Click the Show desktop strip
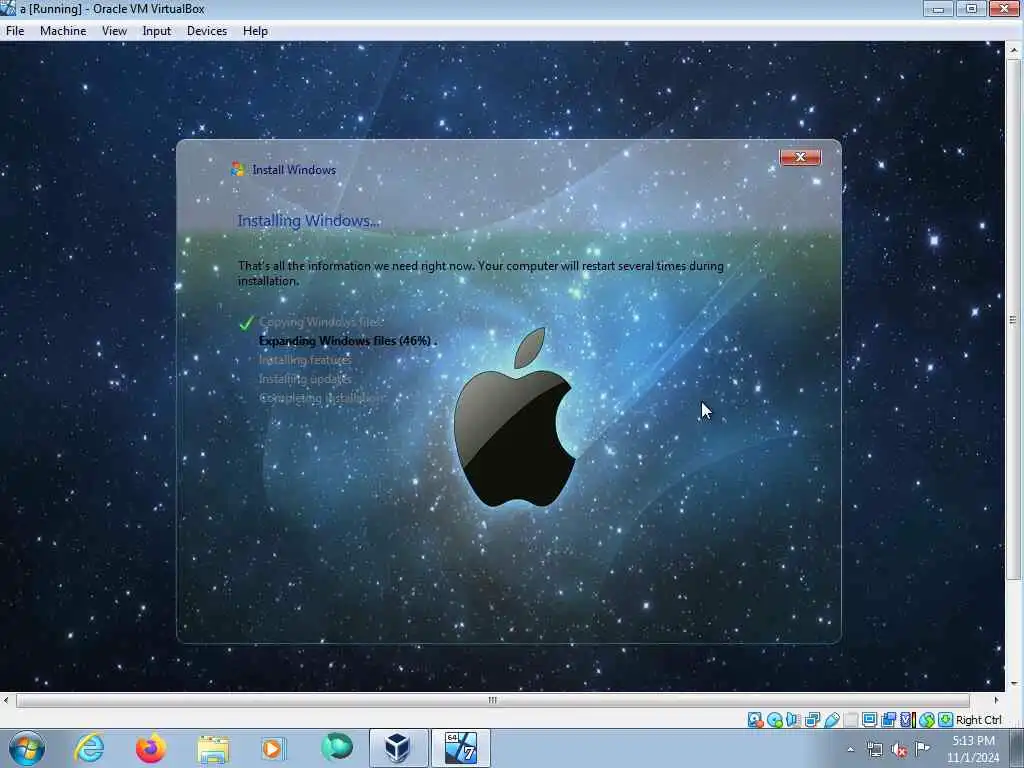The height and width of the screenshot is (768, 1024). pos(1017,749)
